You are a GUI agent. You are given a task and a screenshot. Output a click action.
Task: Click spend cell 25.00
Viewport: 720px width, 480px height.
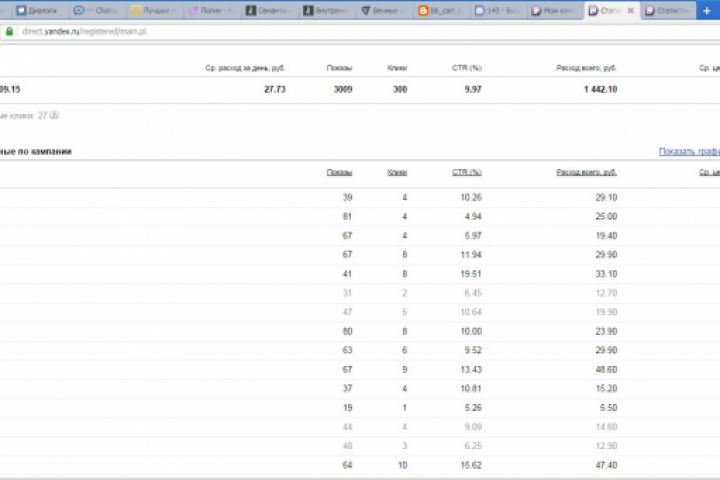pos(606,216)
